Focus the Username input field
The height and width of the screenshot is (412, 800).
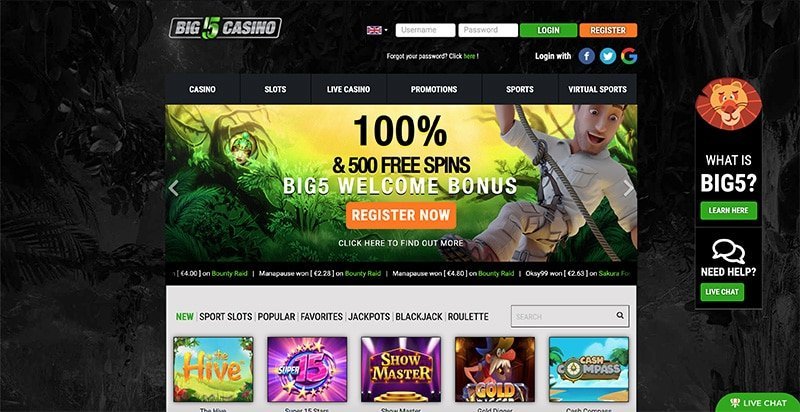point(425,30)
